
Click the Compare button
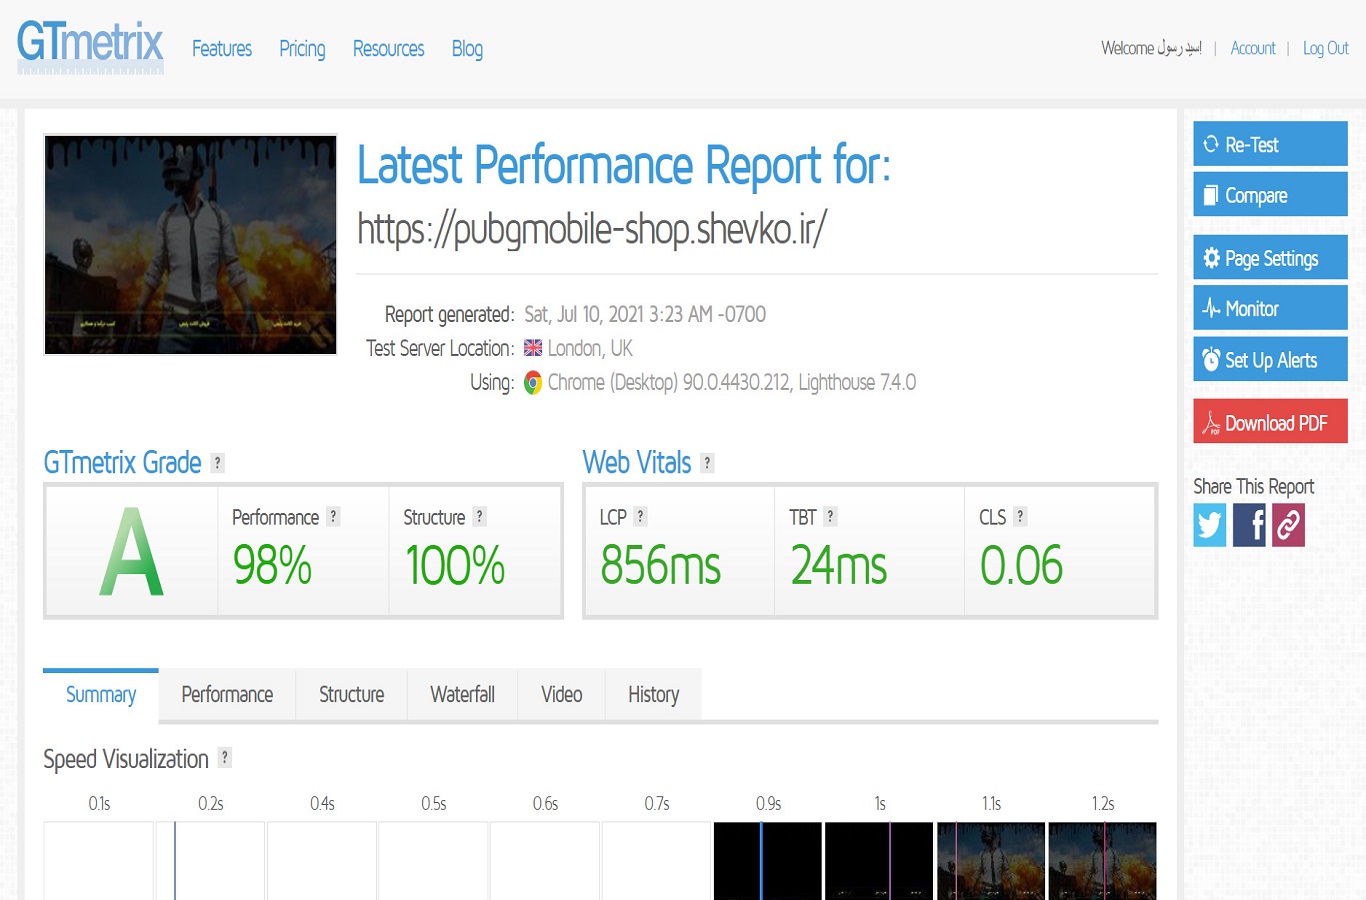click(1270, 195)
